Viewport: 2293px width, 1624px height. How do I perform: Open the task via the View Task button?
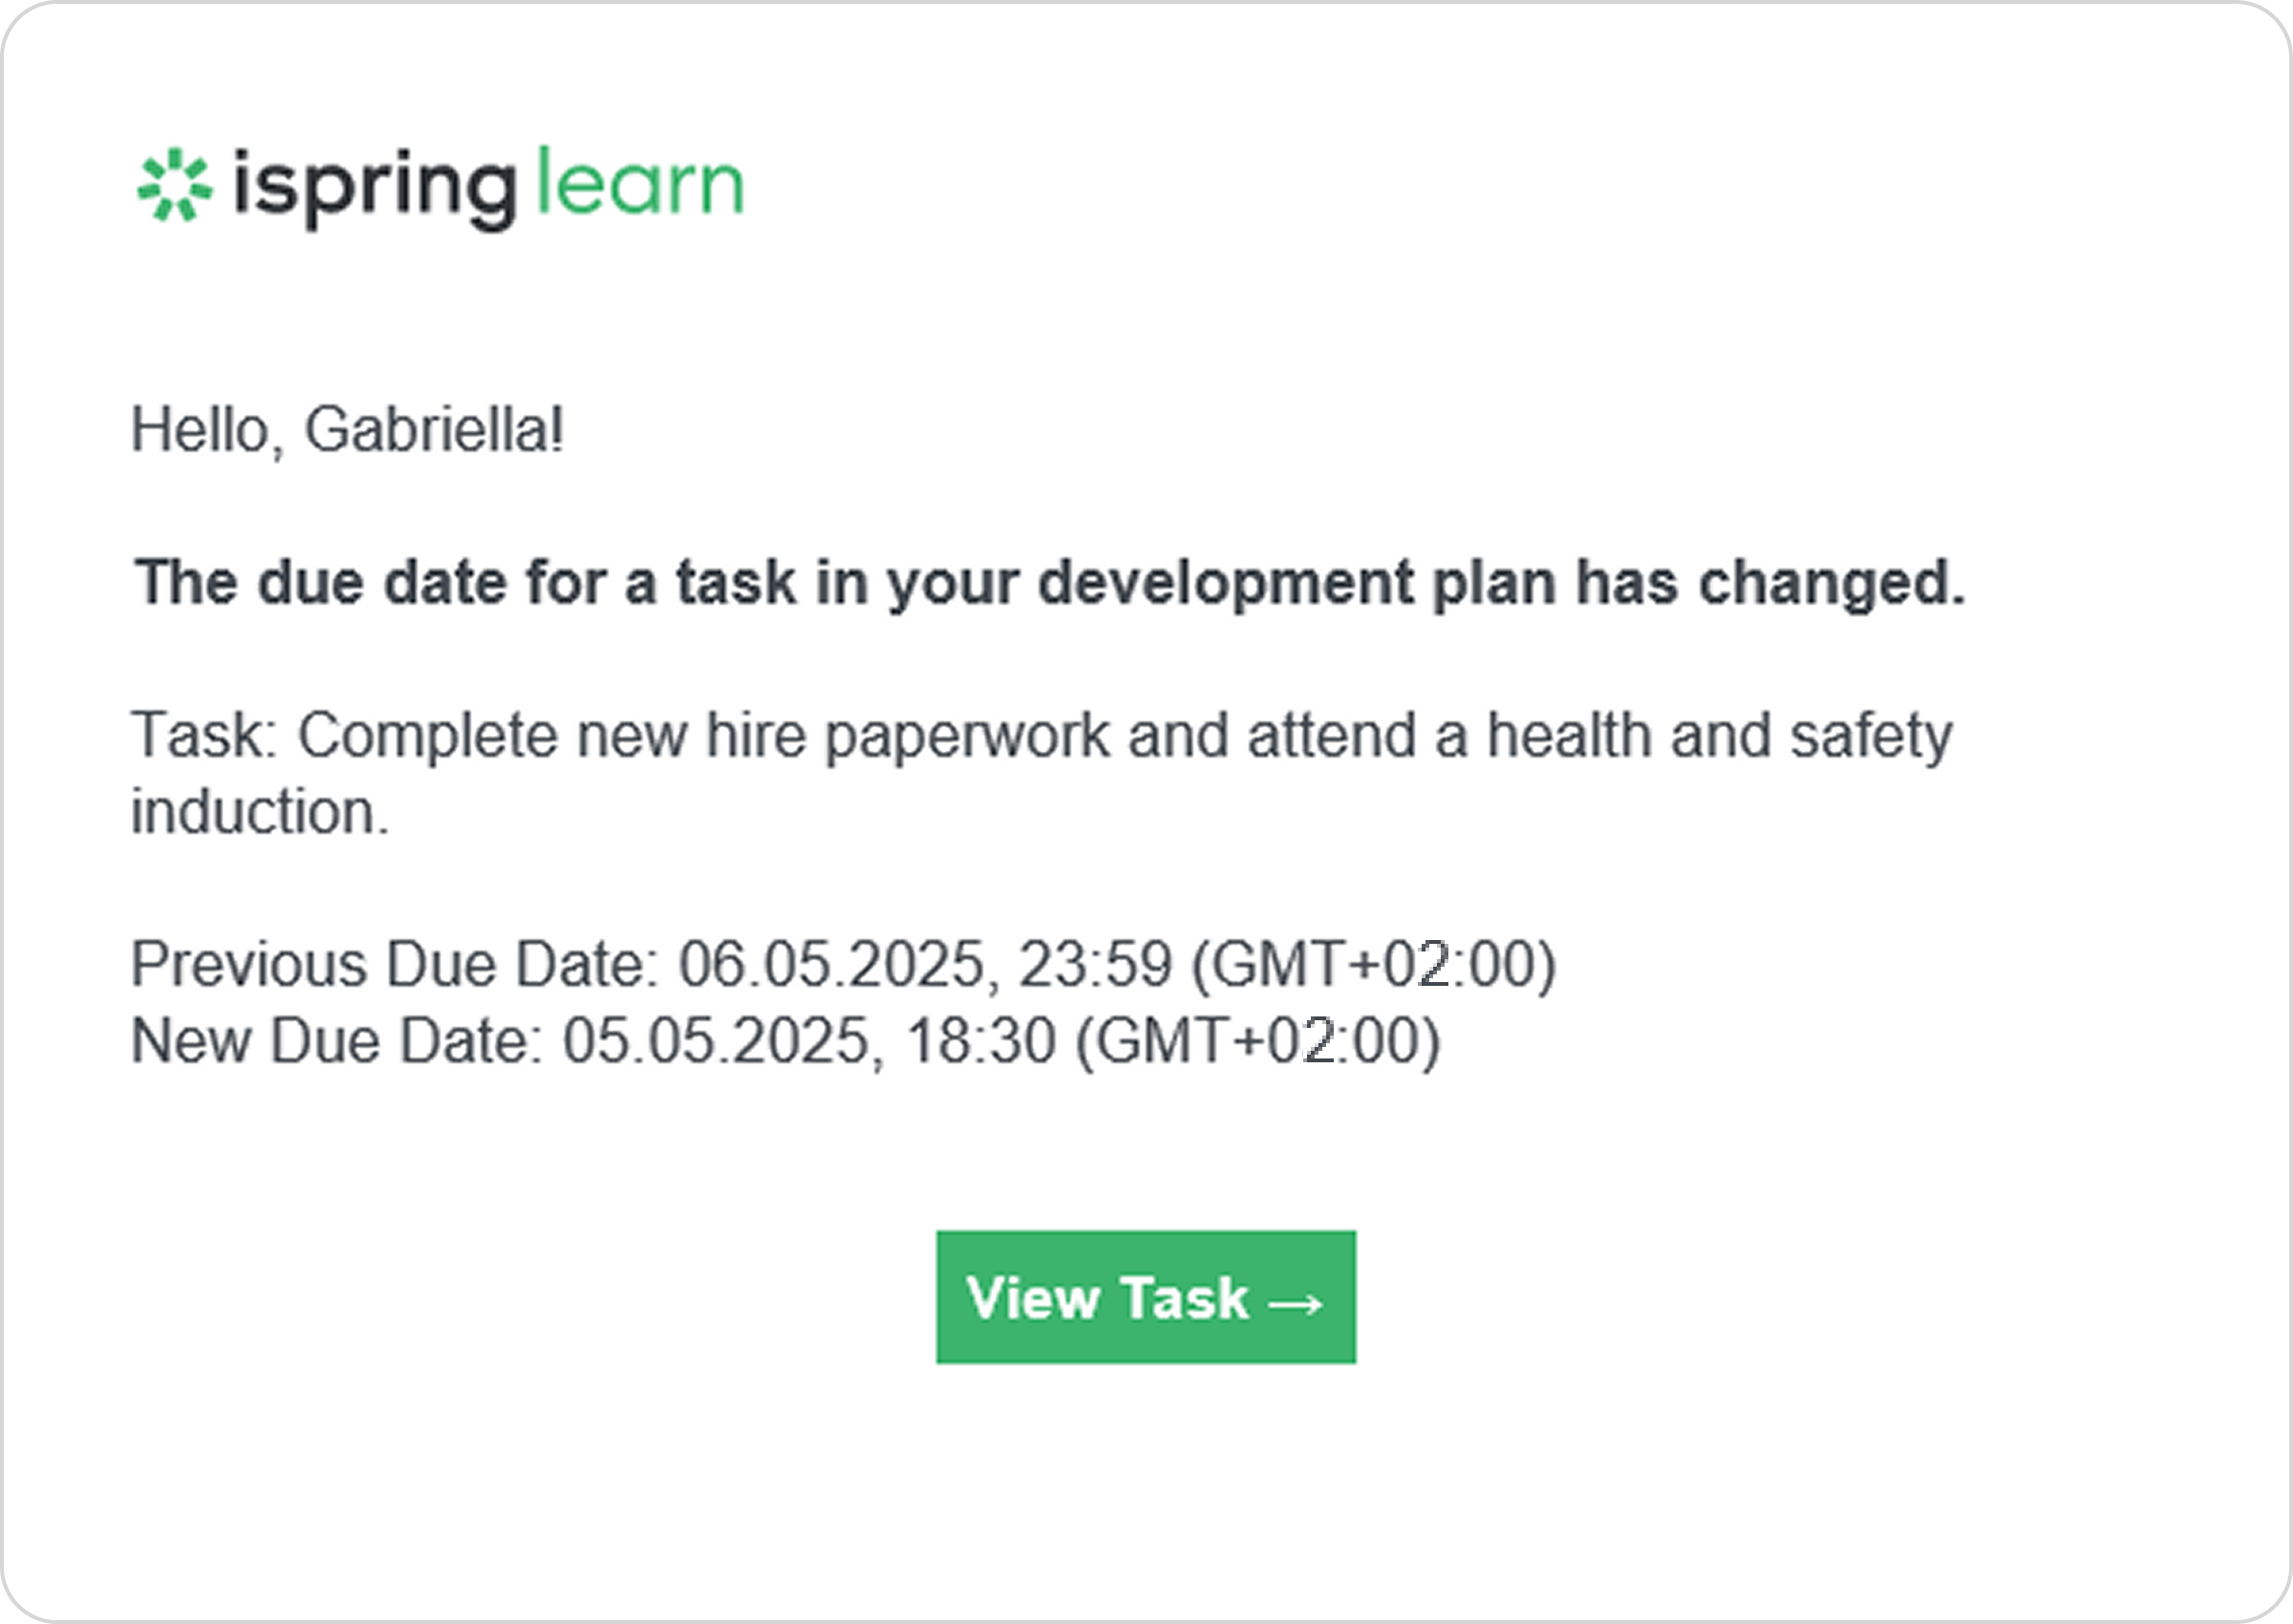(x=1146, y=1297)
